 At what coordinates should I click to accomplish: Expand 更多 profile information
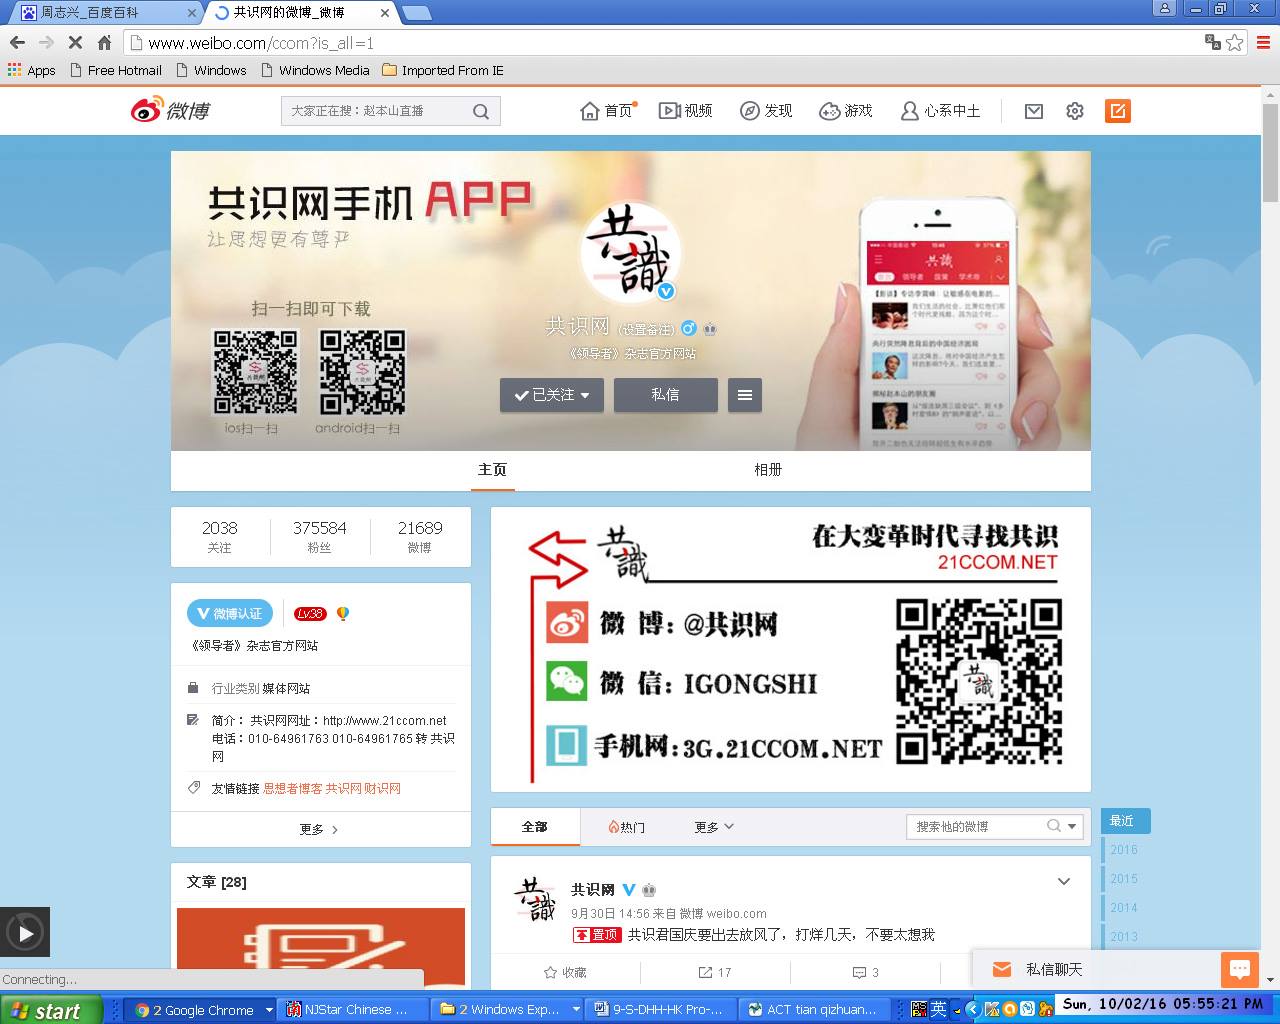click(x=320, y=829)
